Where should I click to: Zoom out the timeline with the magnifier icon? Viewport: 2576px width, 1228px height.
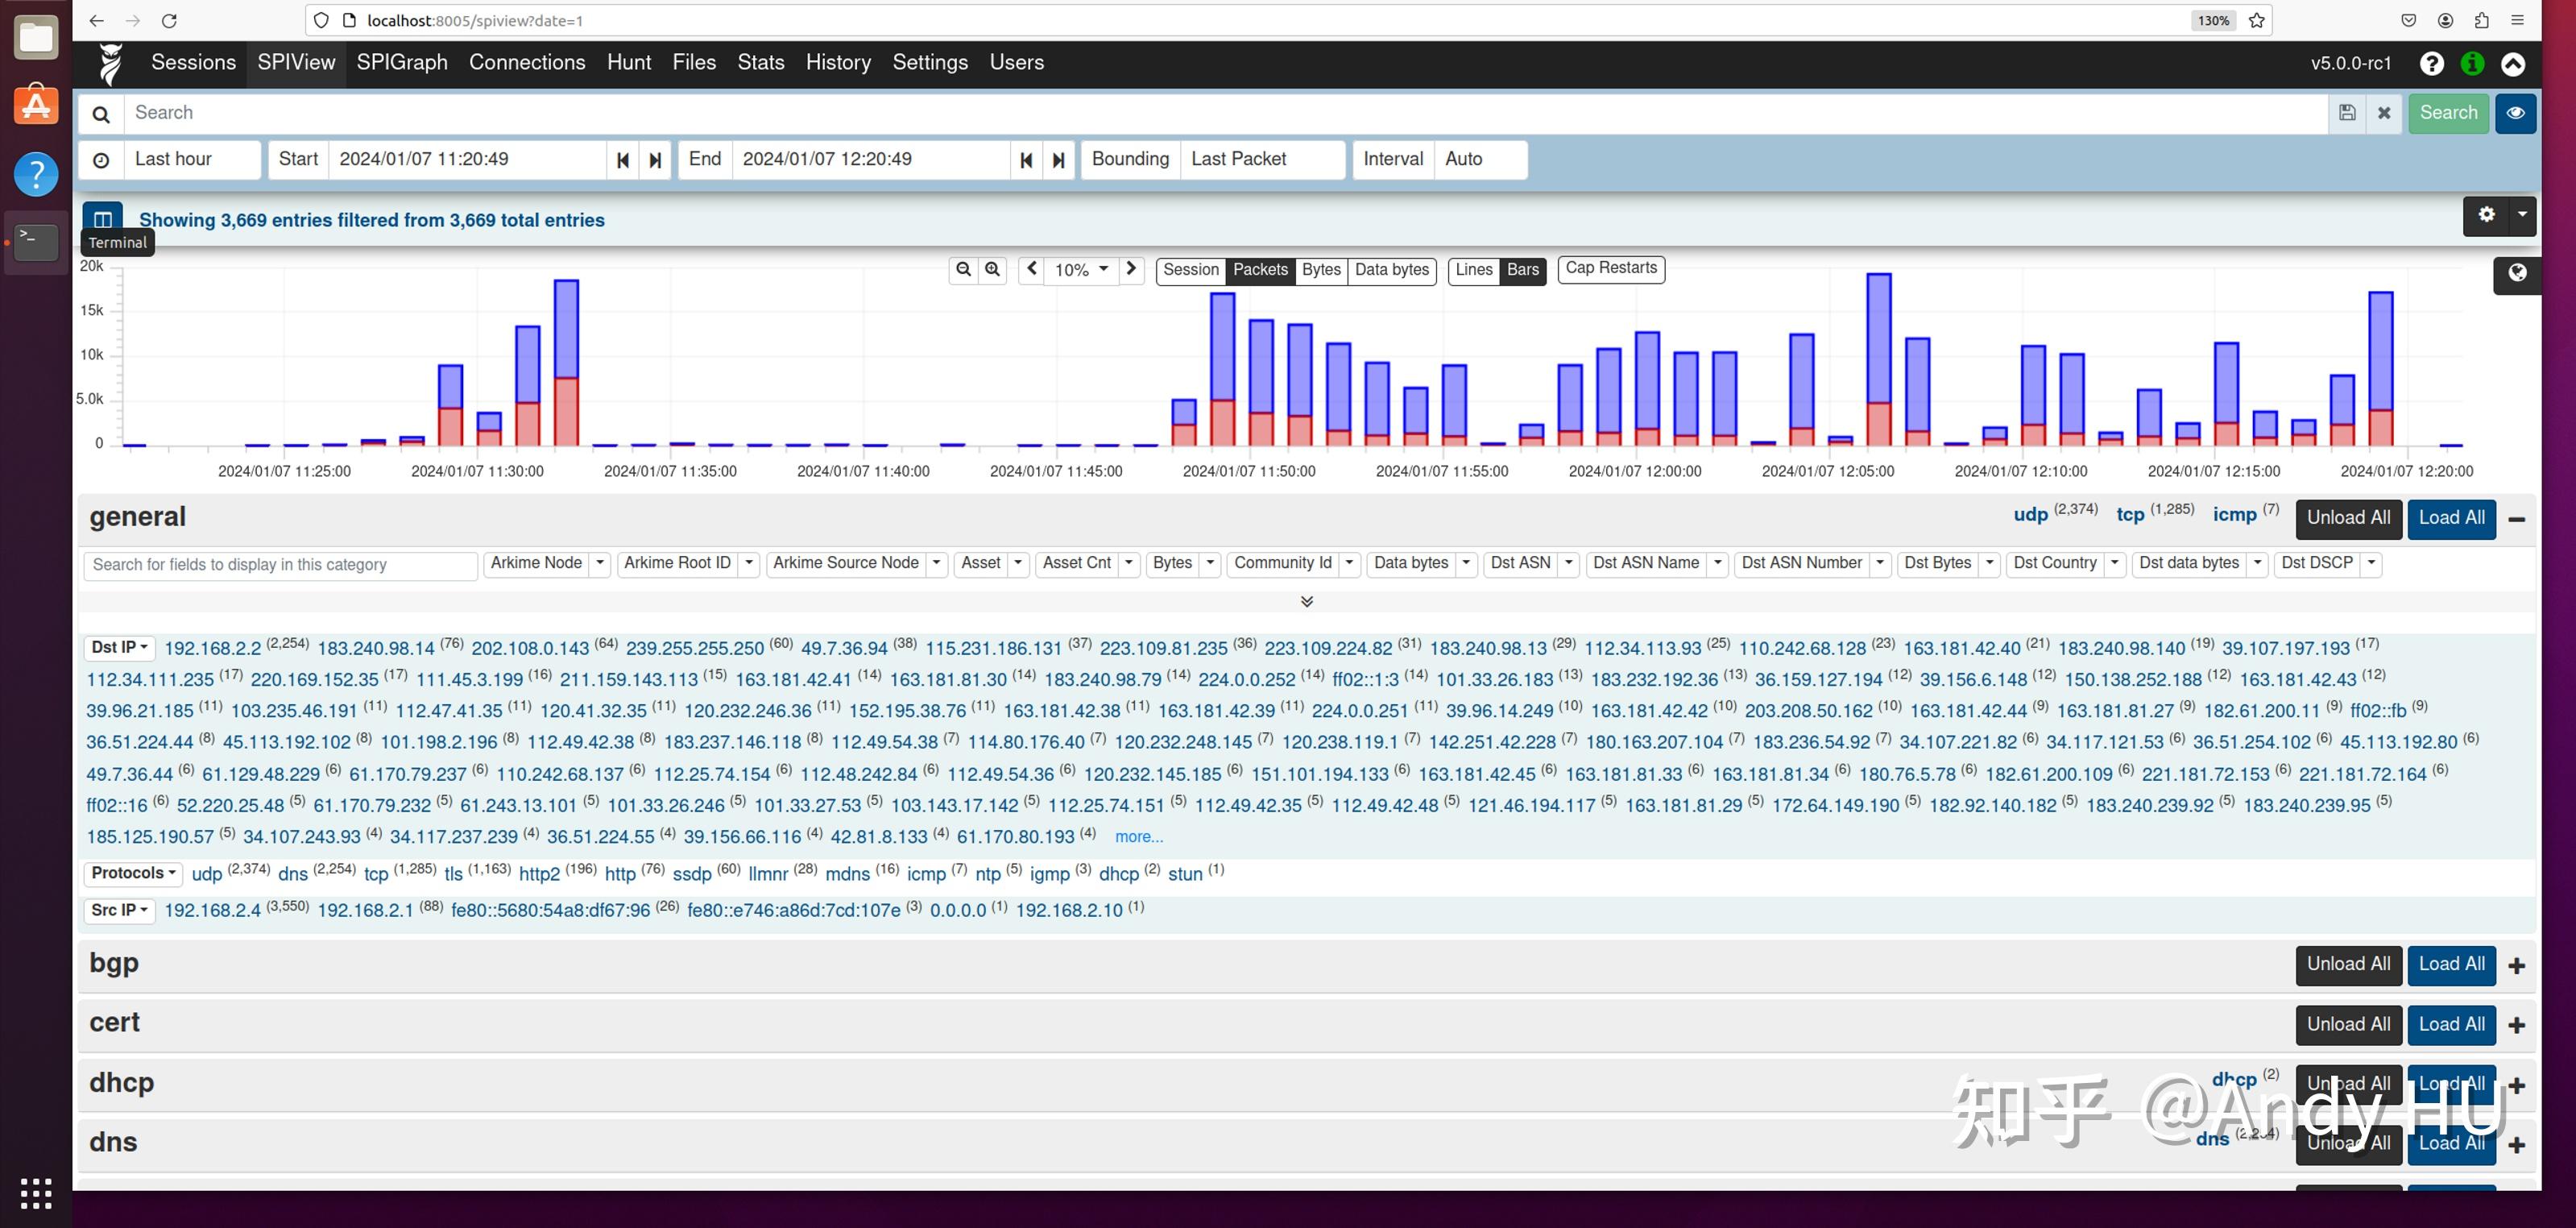(x=963, y=269)
